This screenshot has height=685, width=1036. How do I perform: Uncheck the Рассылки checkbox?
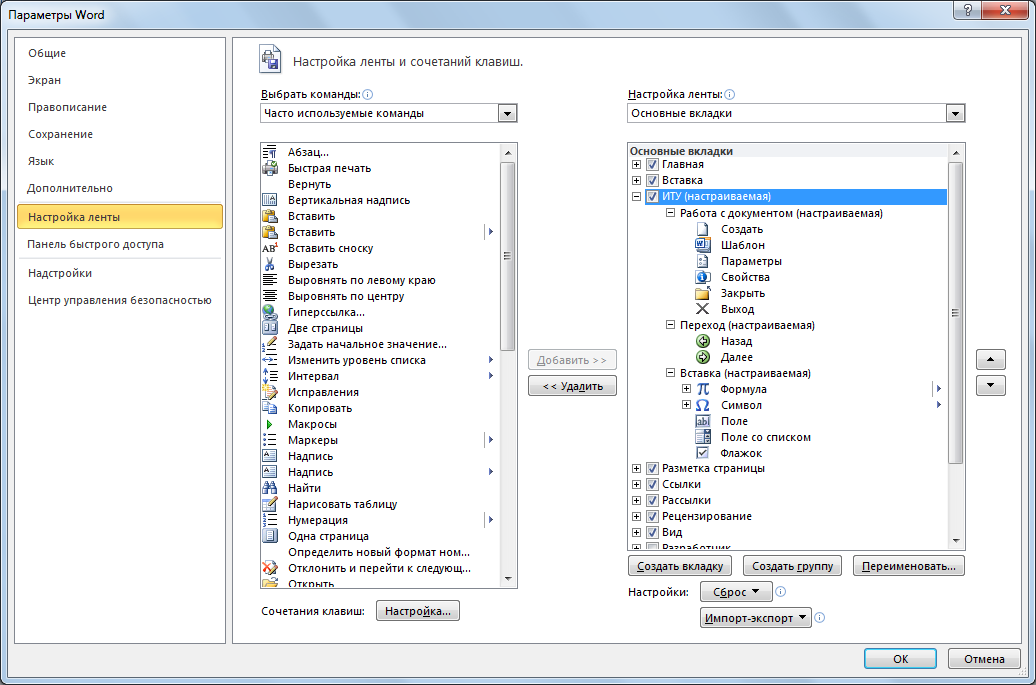[652, 500]
